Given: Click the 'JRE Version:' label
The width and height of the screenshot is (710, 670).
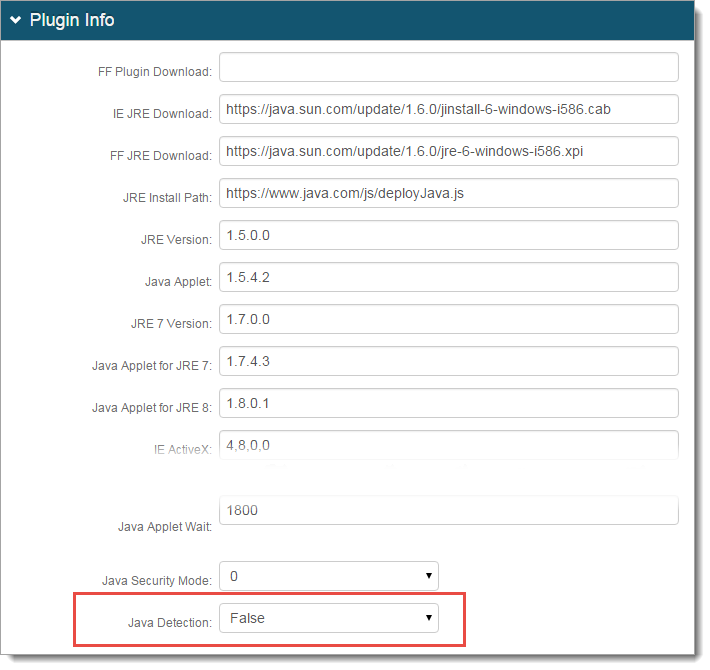Looking at the screenshot, I should [176, 240].
